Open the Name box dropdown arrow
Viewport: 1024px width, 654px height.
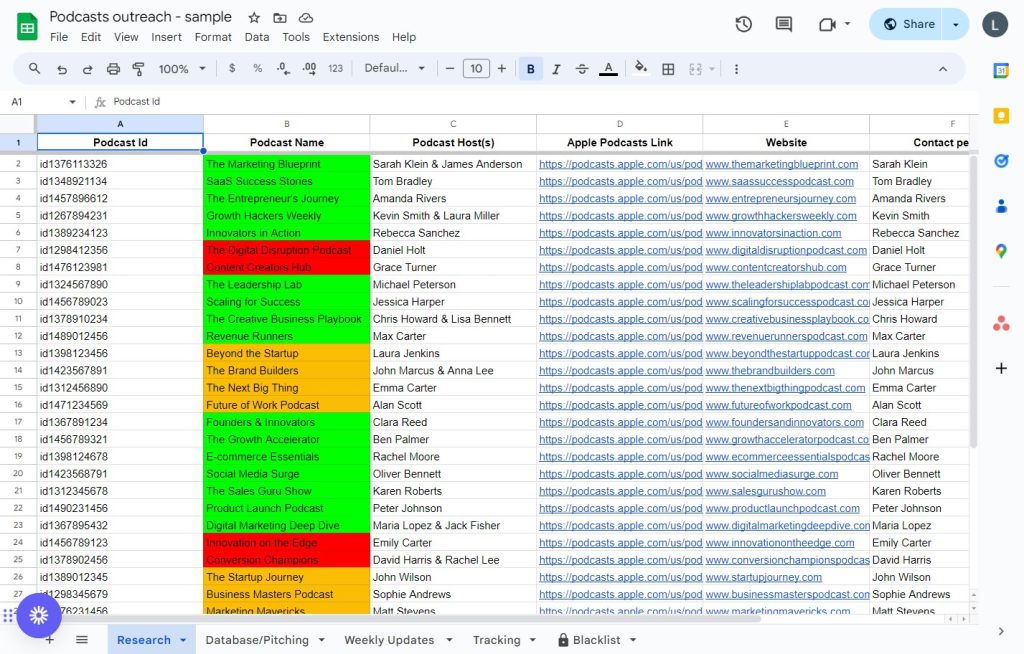pyautogui.click(x=72, y=102)
